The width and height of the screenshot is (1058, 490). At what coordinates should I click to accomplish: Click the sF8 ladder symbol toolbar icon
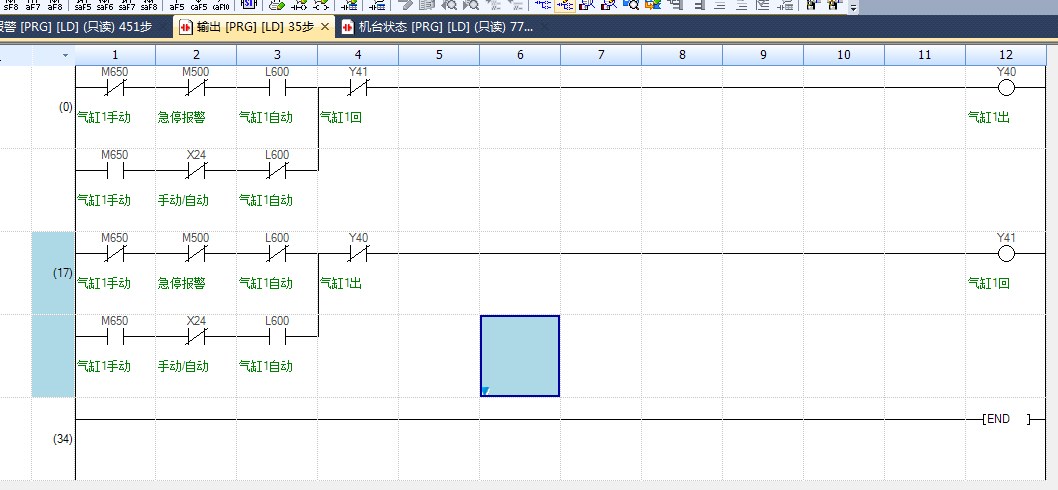(x=11, y=5)
